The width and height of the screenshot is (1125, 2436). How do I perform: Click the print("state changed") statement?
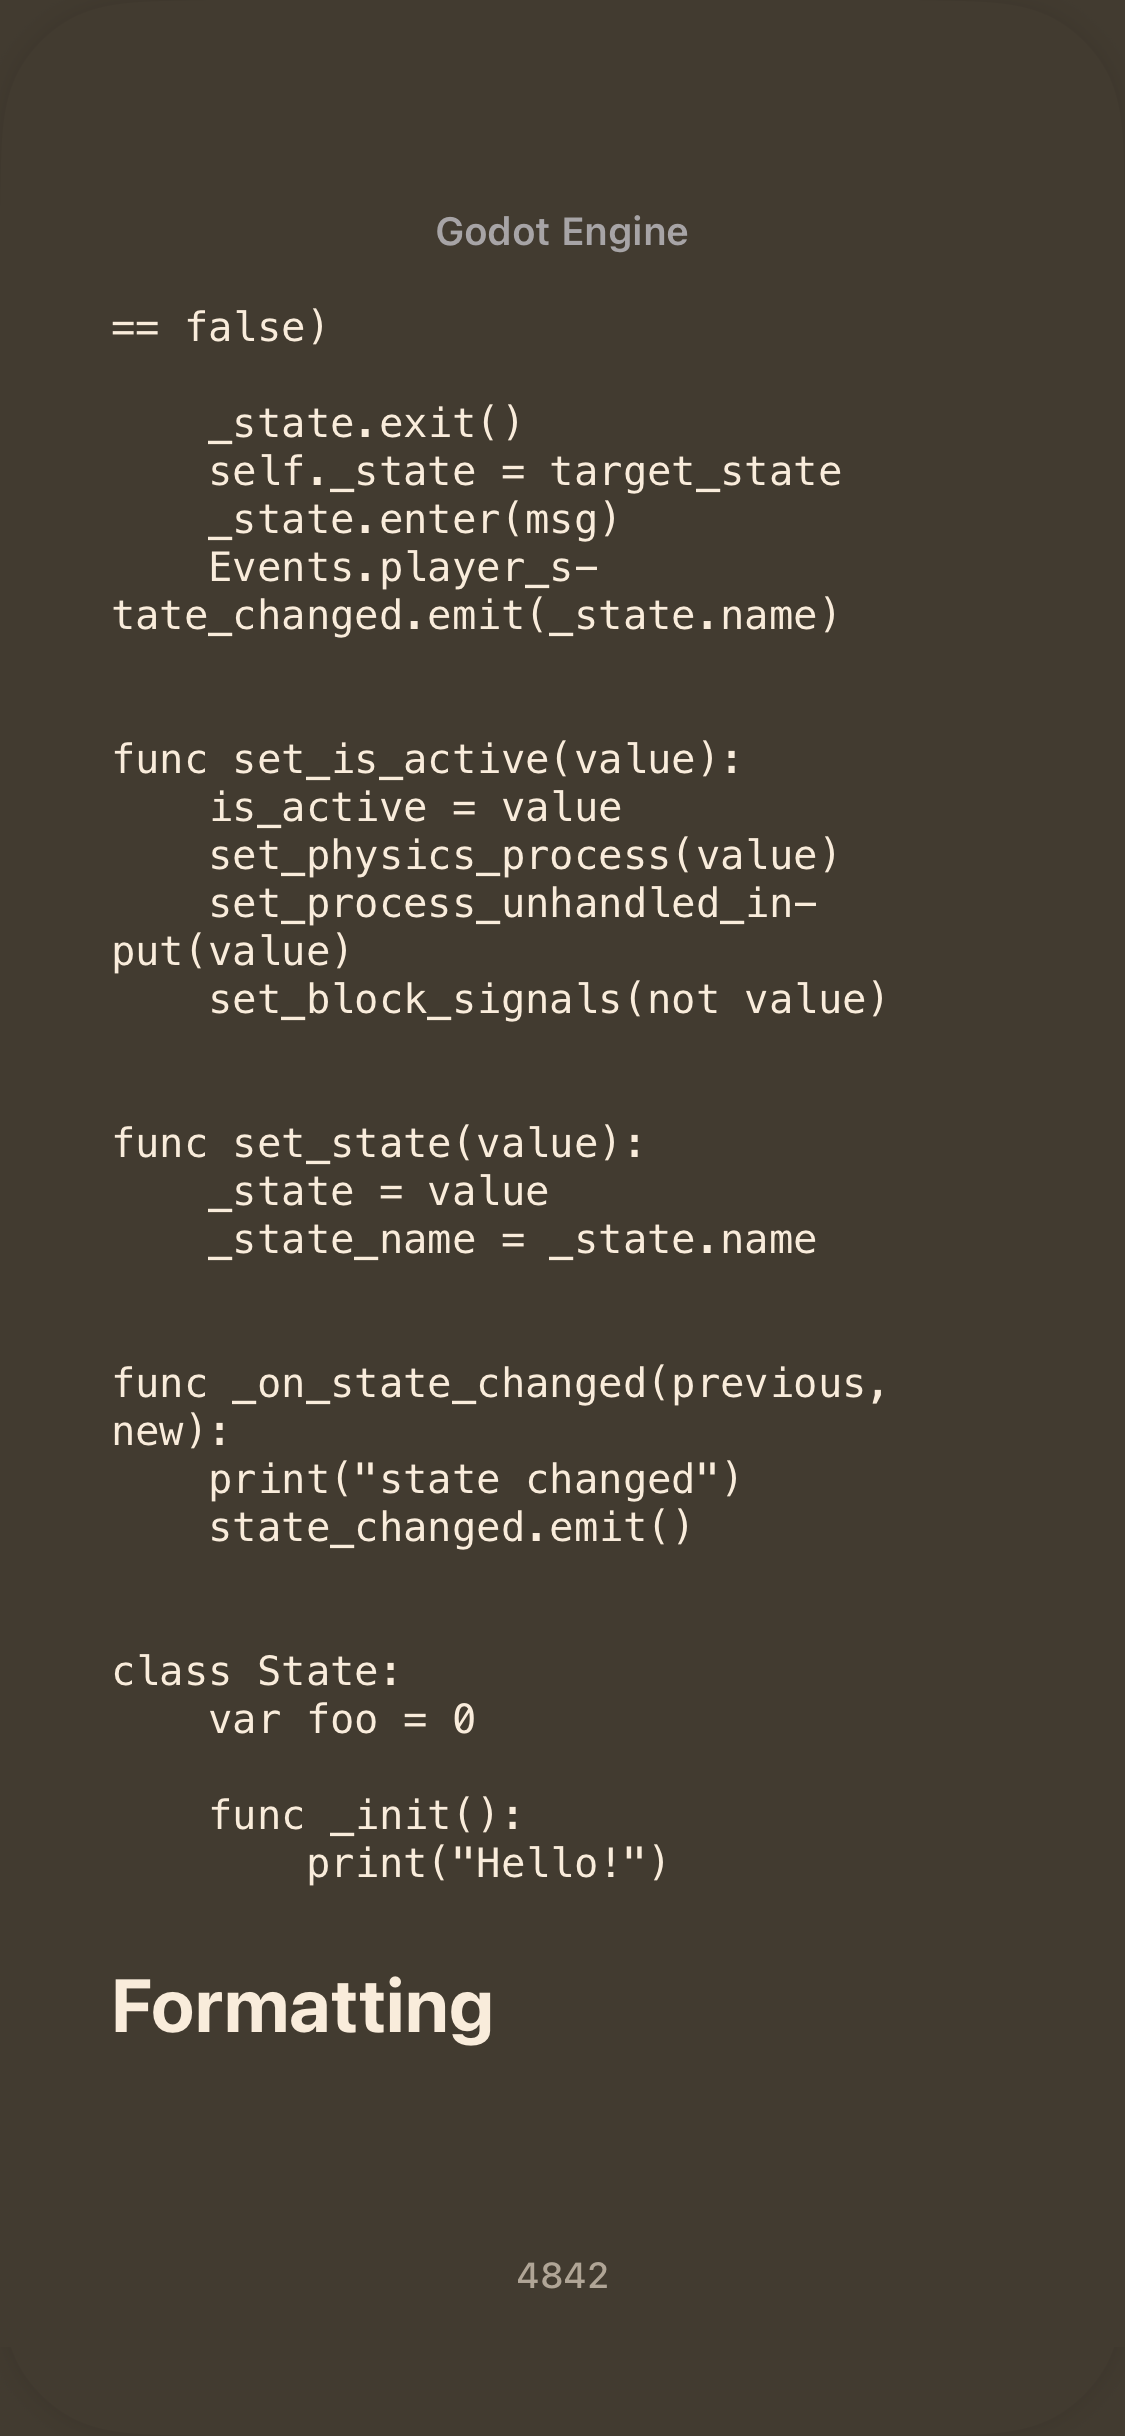475,1479
